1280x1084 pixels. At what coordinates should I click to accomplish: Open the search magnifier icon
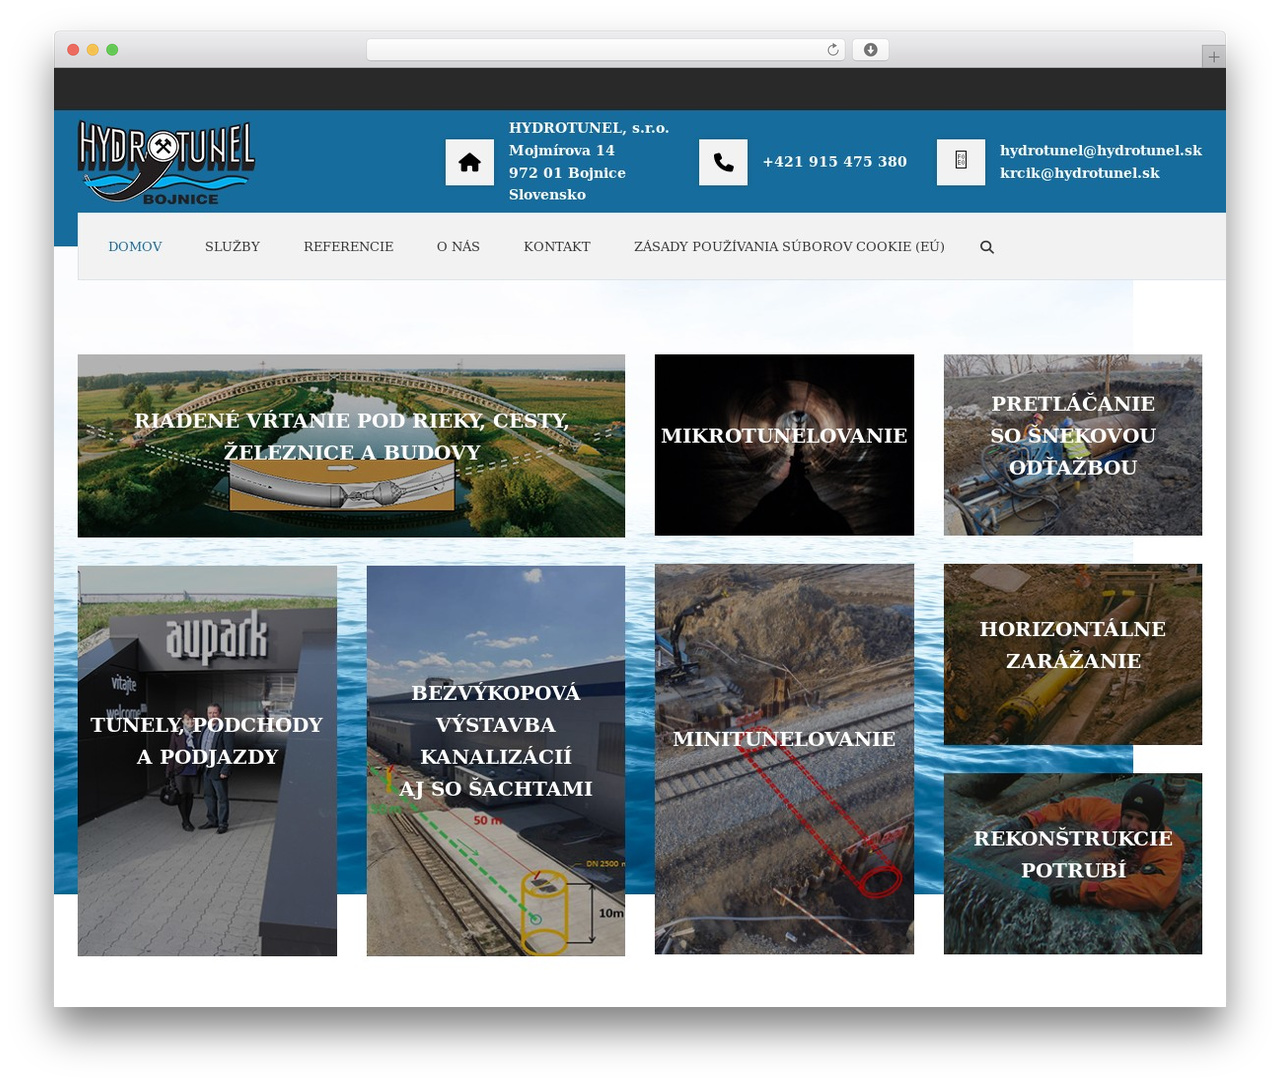pyautogui.click(x=987, y=247)
